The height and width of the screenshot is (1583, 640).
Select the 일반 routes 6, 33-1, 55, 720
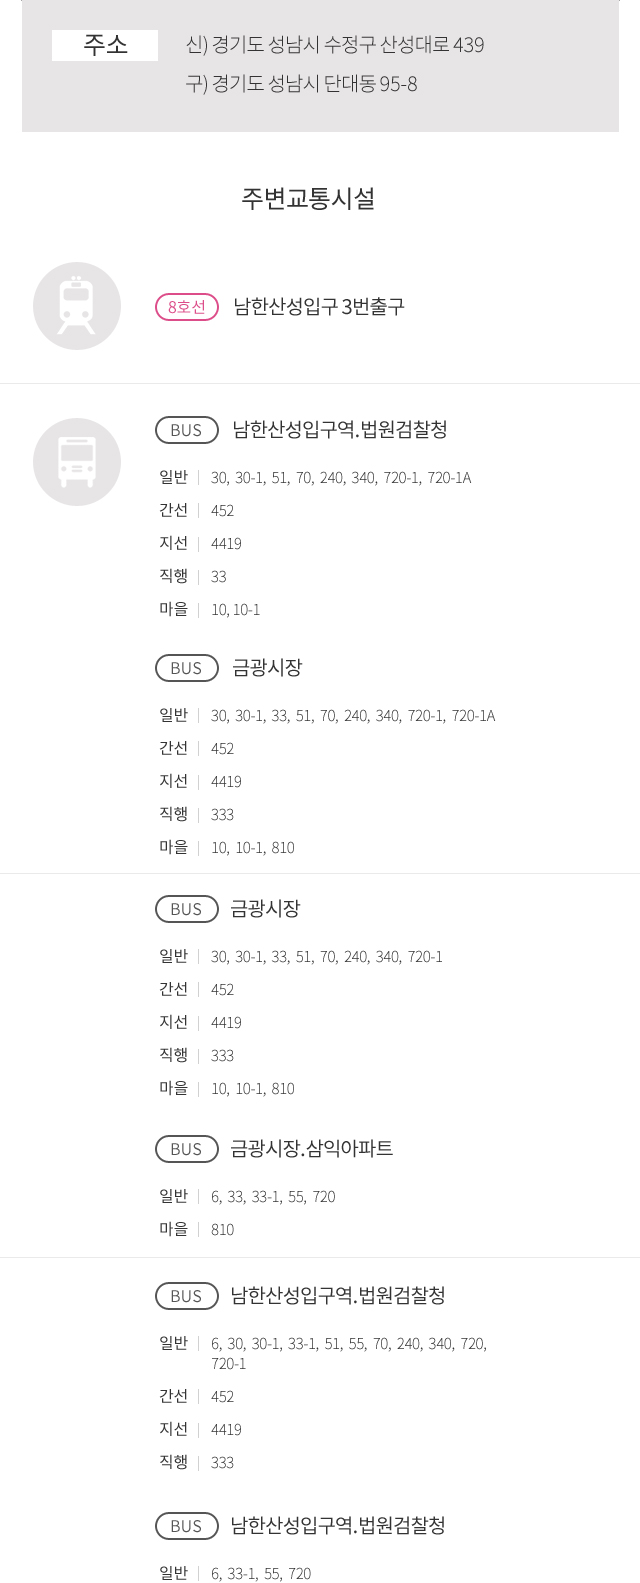pyautogui.click(x=261, y=1574)
